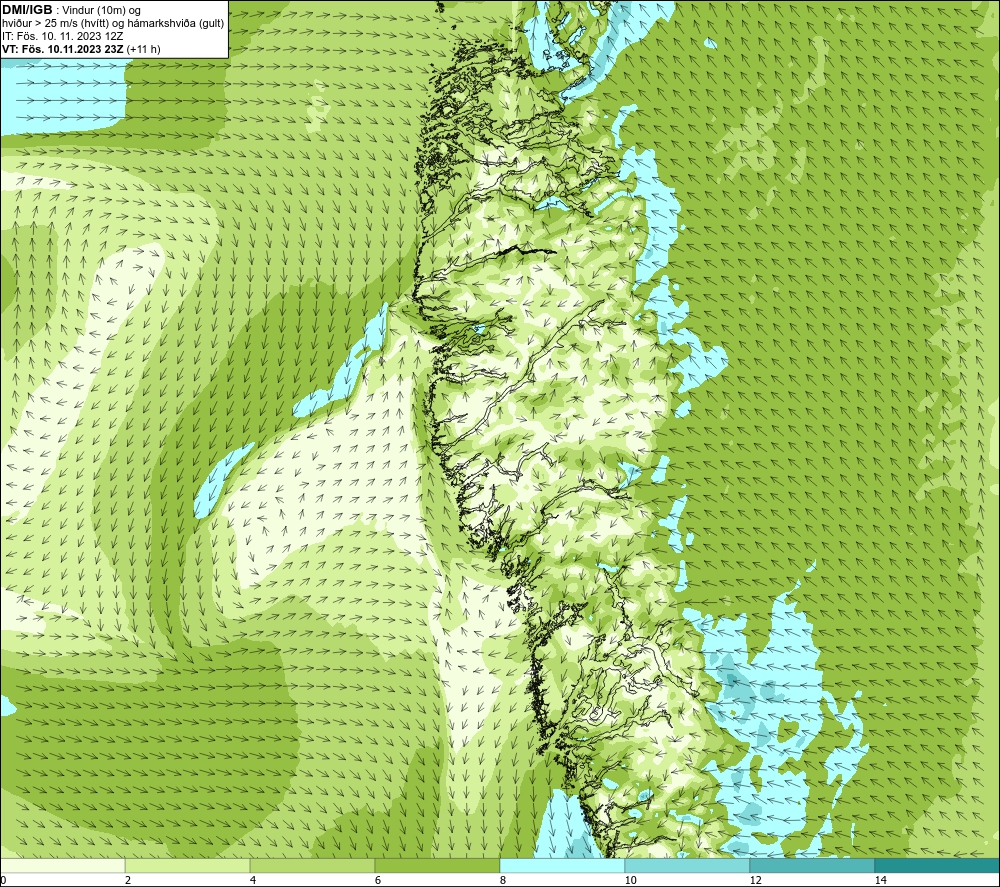
Task: Click the scale value '2'
Action: 128,880
